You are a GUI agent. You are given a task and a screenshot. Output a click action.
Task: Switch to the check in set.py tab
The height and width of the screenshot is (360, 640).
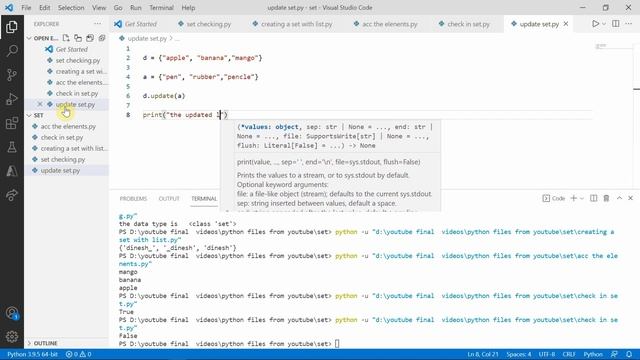468,24
